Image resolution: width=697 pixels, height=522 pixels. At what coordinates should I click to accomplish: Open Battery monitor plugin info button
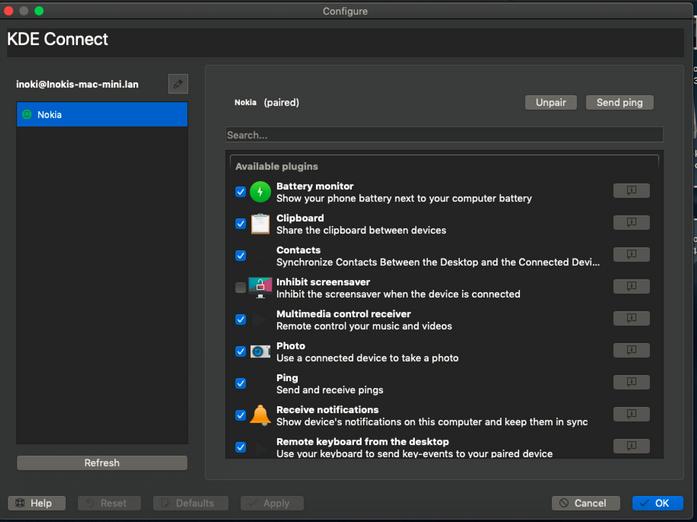coord(631,191)
